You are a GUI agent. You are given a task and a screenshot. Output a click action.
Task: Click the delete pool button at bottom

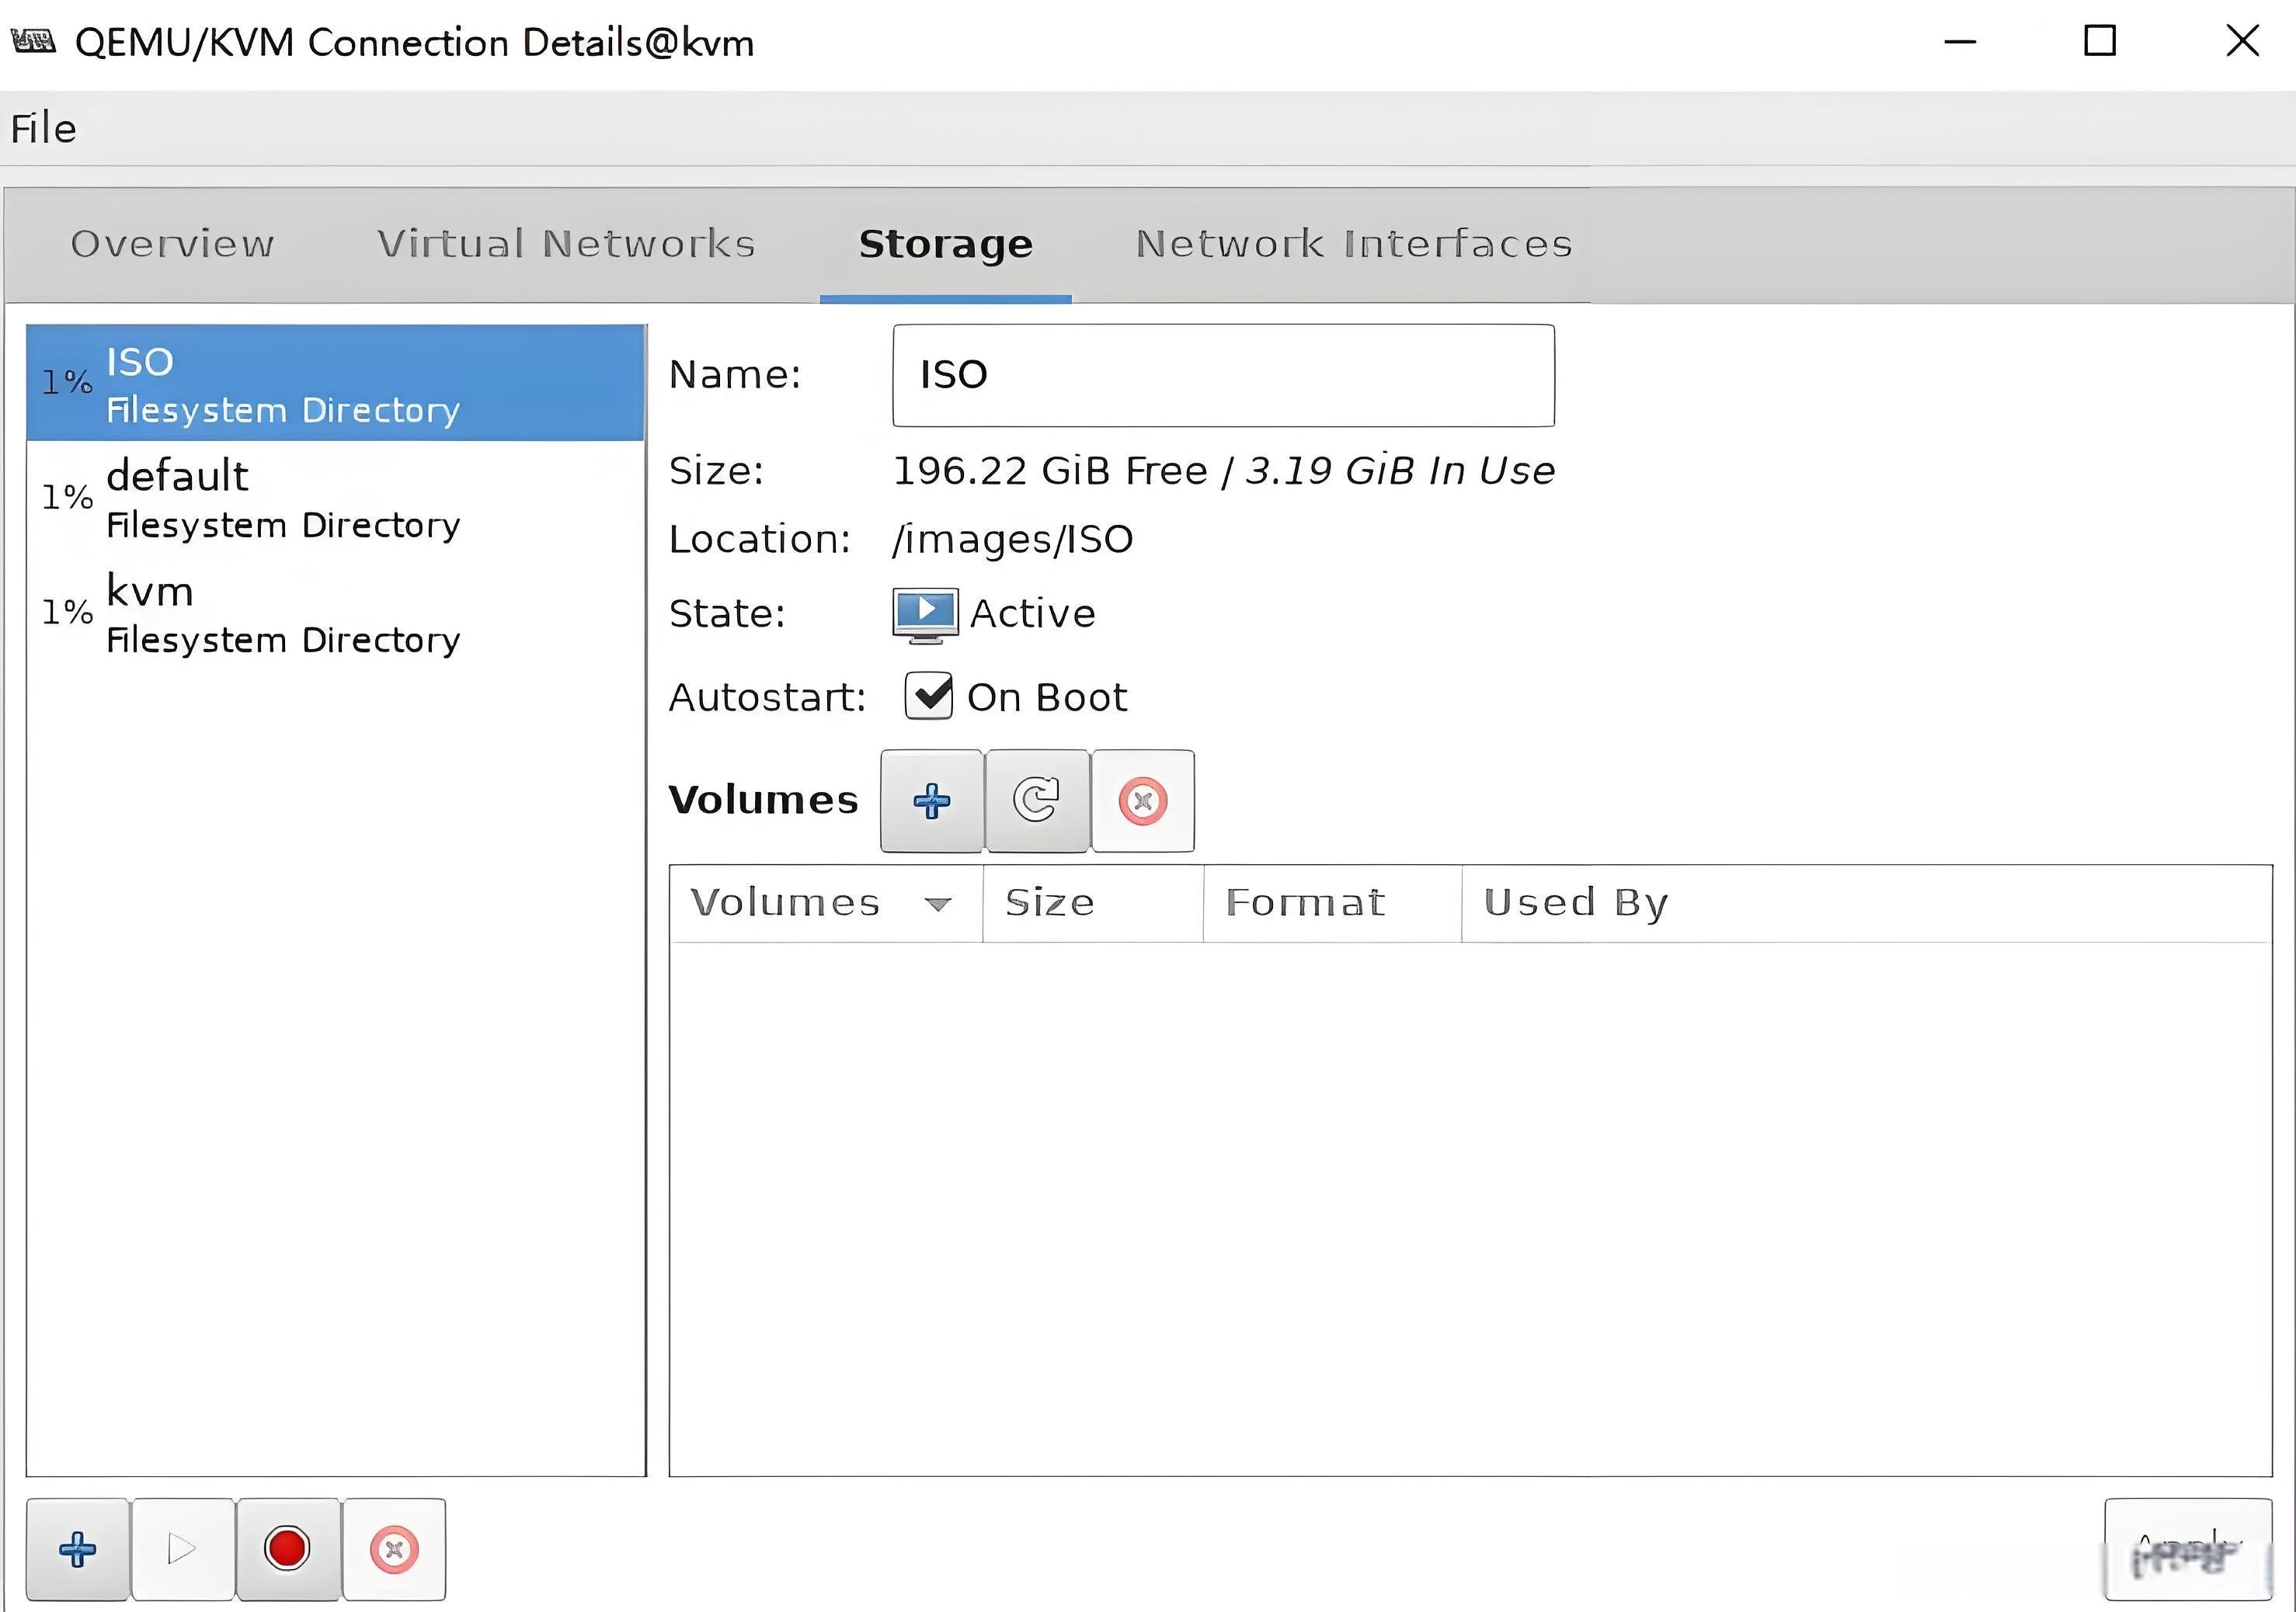point(394,1549)
